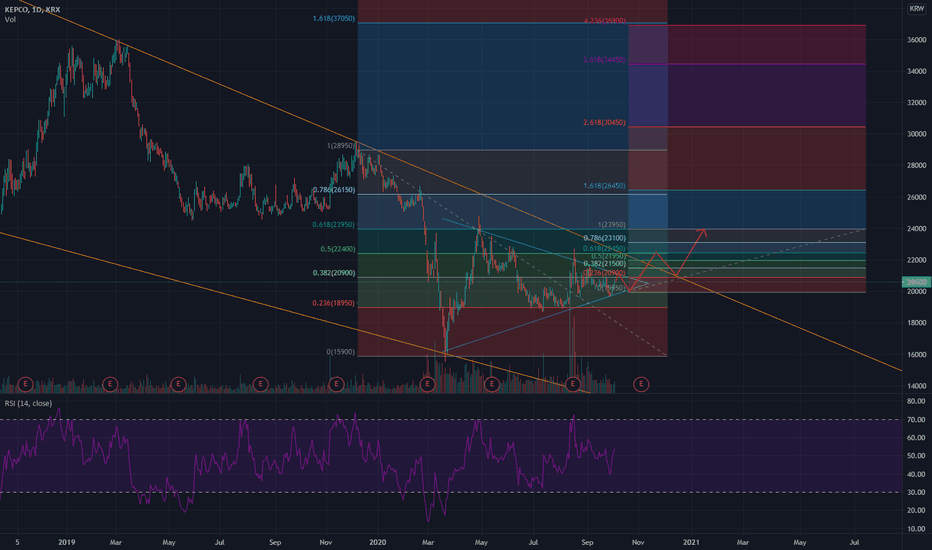Click 30.00 on the RSI scale

[917, 492]
